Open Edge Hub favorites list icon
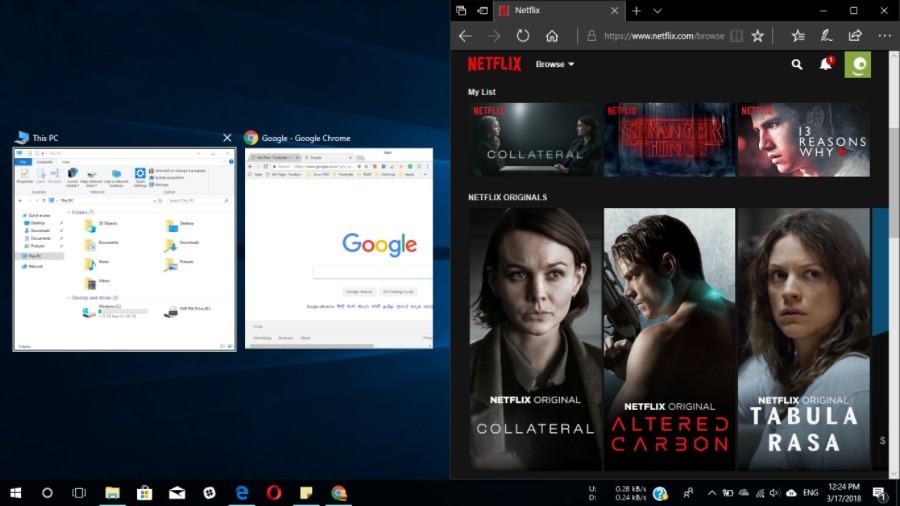The width and height of the screenshot is (900, 506). (x=798, y=36)
